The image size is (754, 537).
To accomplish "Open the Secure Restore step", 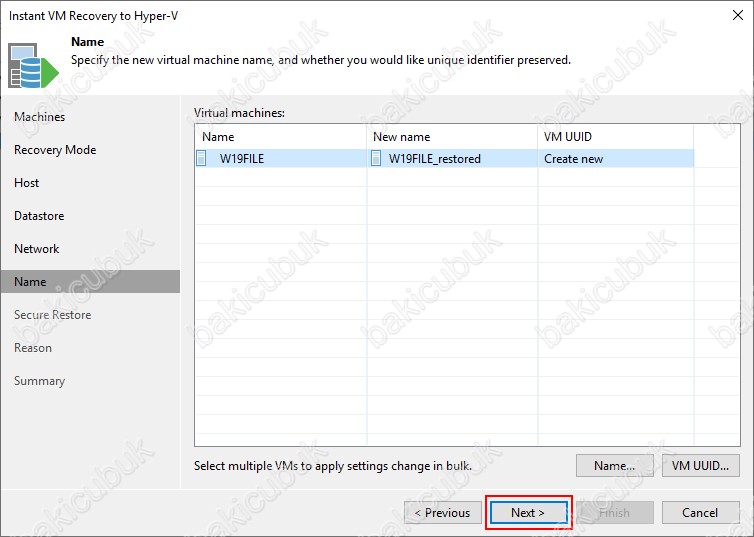I will 52,315.
